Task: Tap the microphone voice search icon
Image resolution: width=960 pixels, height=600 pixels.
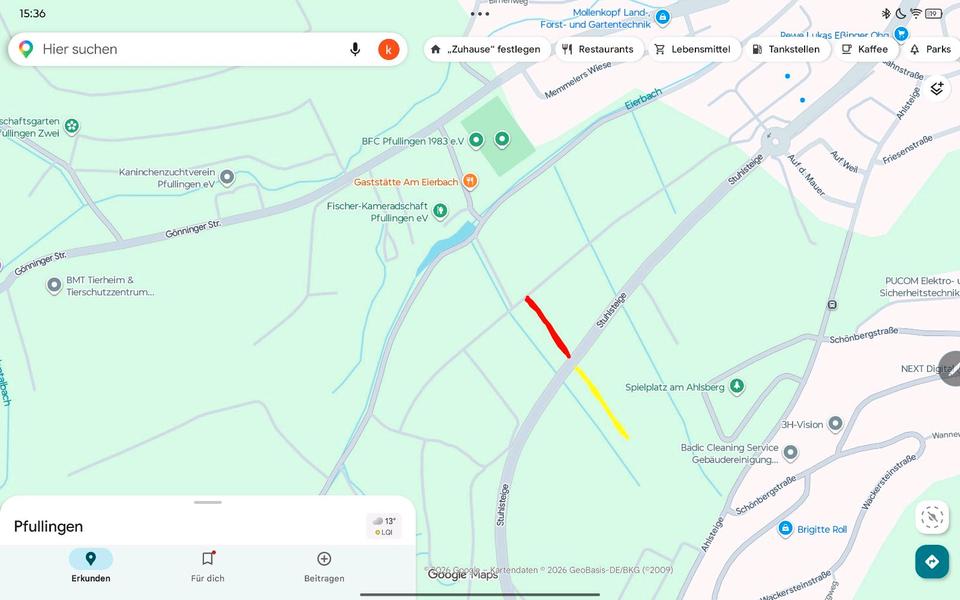Action: (x=355, y=49)
